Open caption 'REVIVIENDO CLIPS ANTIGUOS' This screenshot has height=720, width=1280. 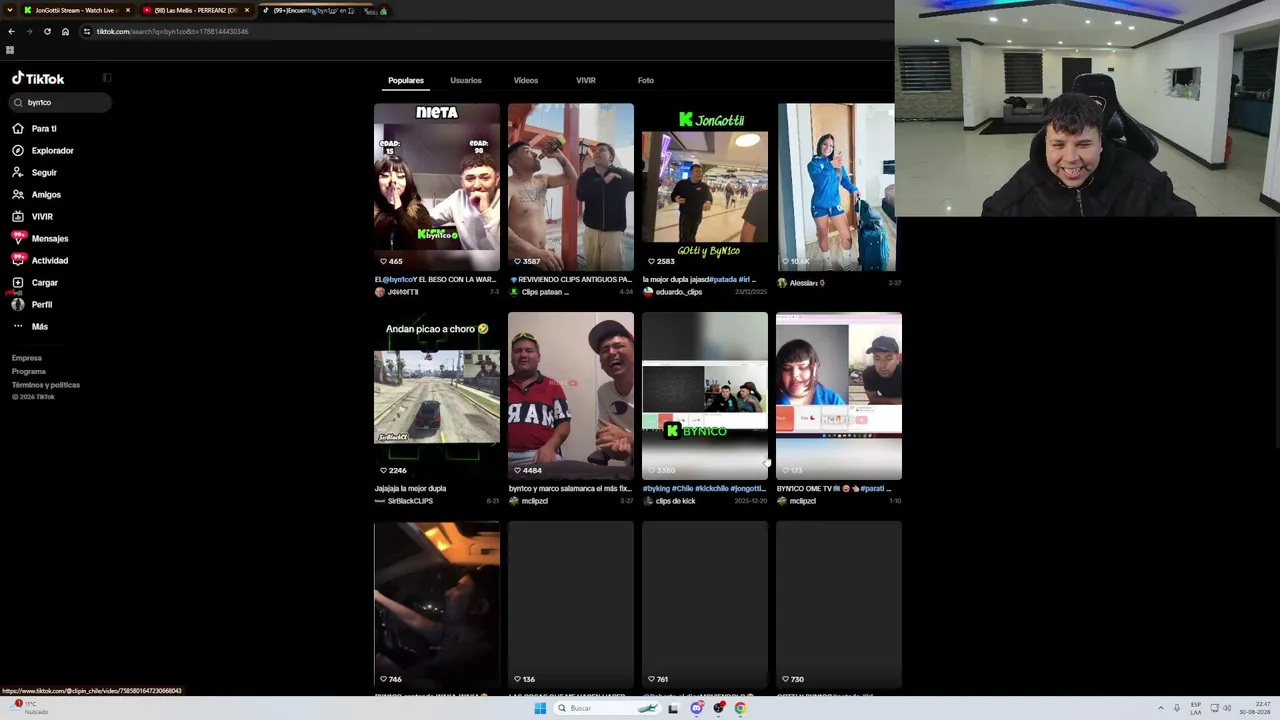point(571,280)
